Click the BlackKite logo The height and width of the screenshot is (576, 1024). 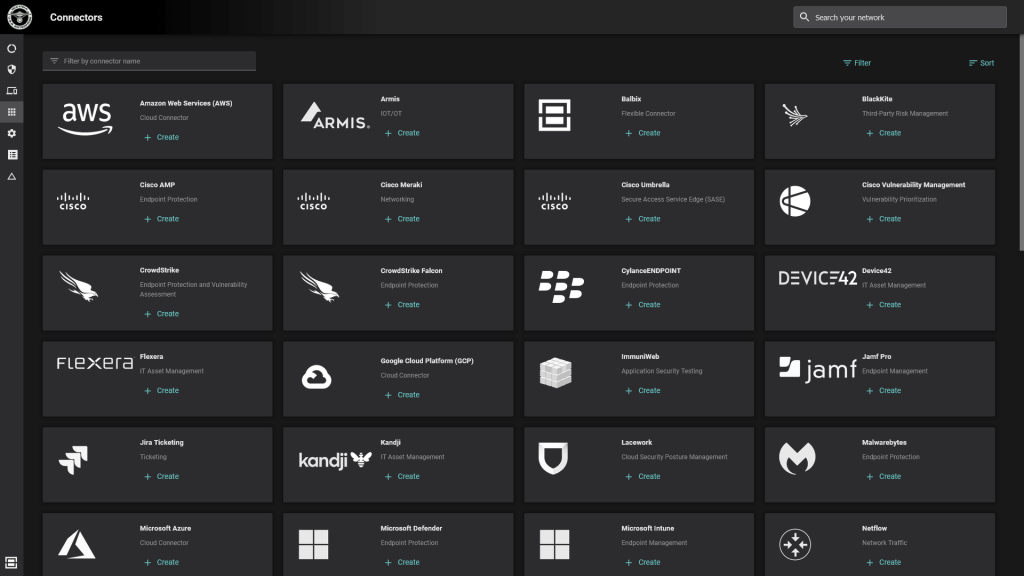(x=795, y=115)
